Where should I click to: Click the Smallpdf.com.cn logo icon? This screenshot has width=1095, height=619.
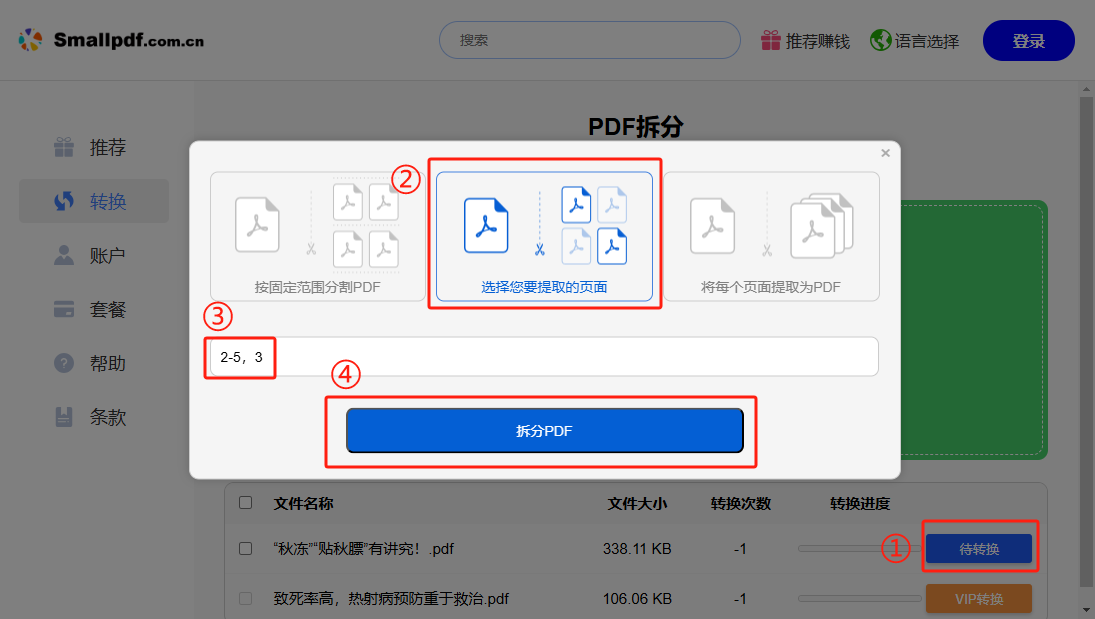31,39
